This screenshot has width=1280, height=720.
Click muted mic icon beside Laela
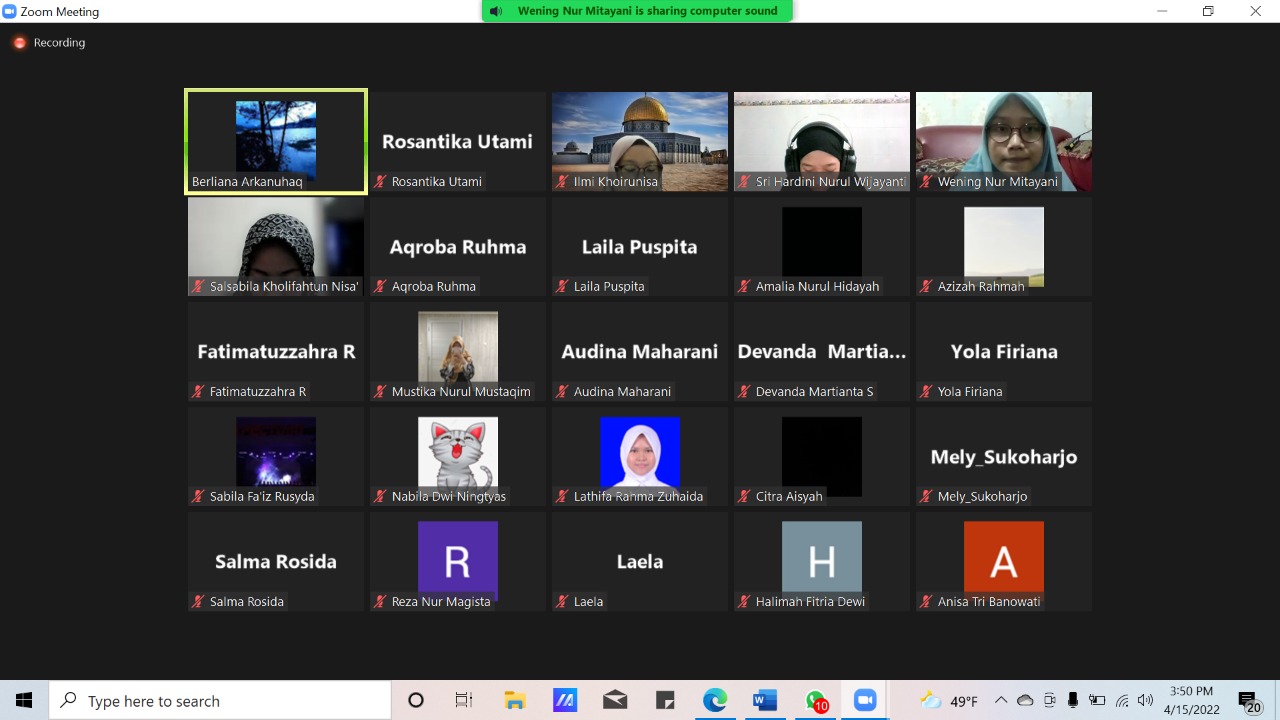pos(562,602)
